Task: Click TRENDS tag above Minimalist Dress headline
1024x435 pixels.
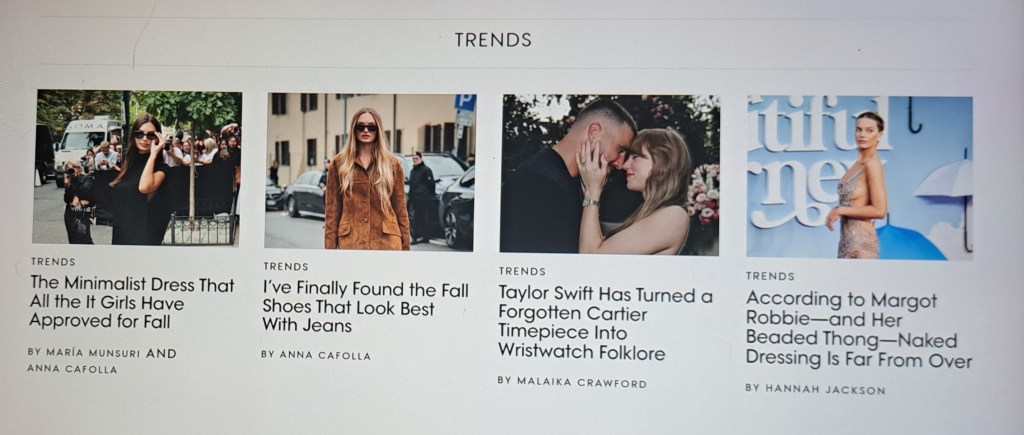Action: click(53, 261)
